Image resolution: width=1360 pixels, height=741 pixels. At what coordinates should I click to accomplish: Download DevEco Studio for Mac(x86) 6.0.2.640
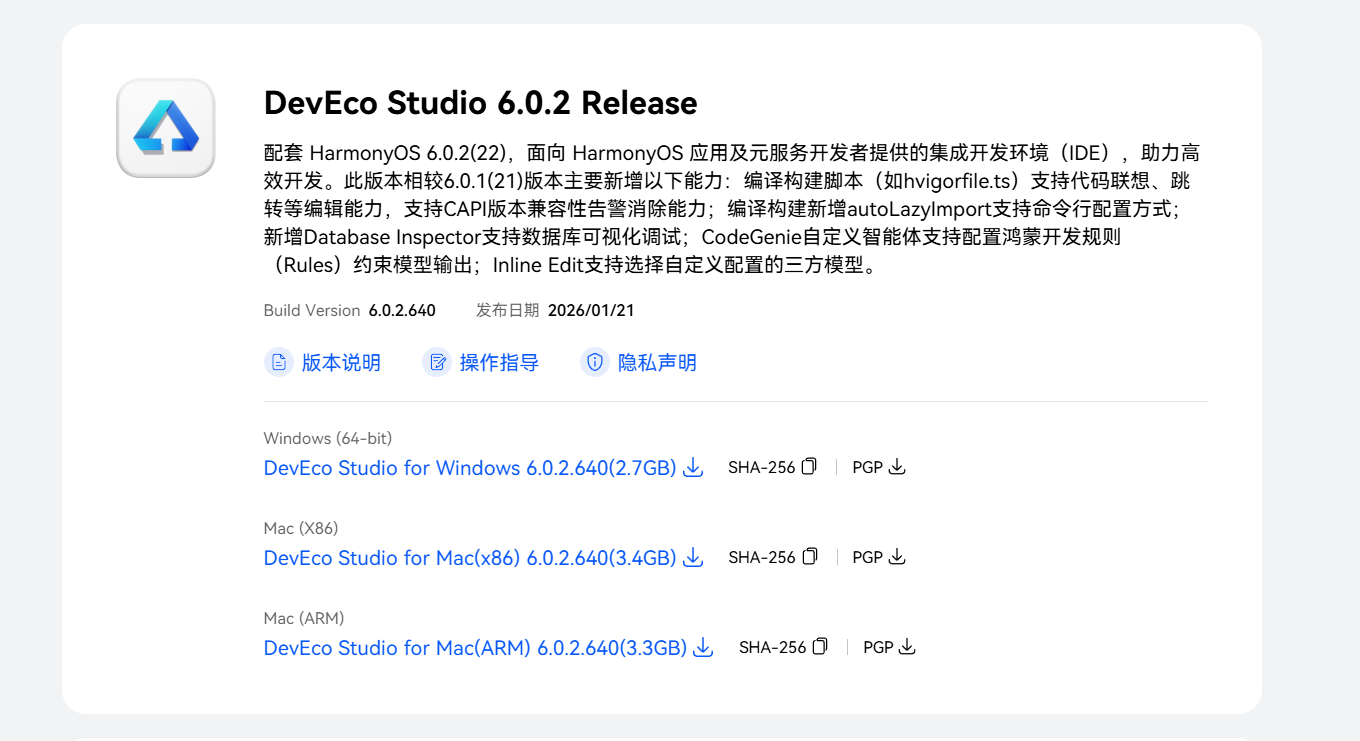[470, 558]
